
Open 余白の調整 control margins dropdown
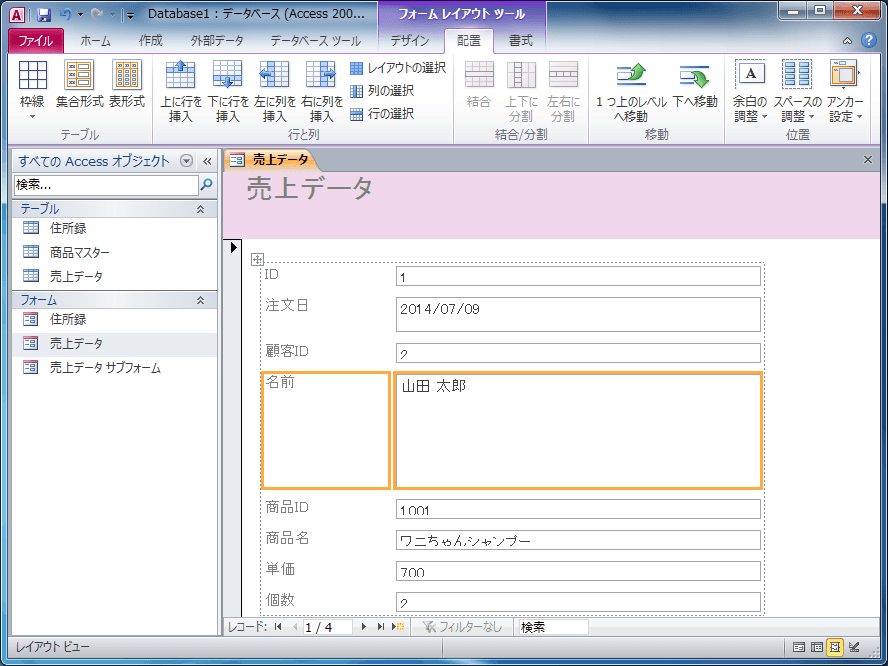coord(750,91)
